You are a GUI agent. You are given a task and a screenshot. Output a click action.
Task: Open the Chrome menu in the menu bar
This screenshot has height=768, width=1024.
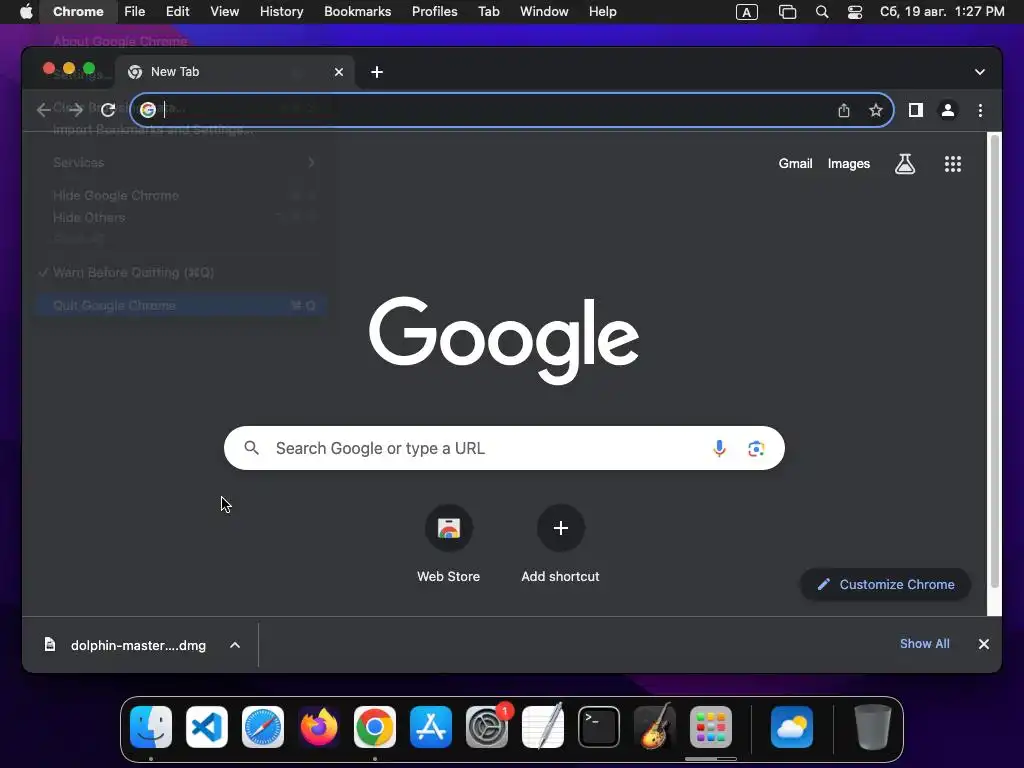coord(78,12)
